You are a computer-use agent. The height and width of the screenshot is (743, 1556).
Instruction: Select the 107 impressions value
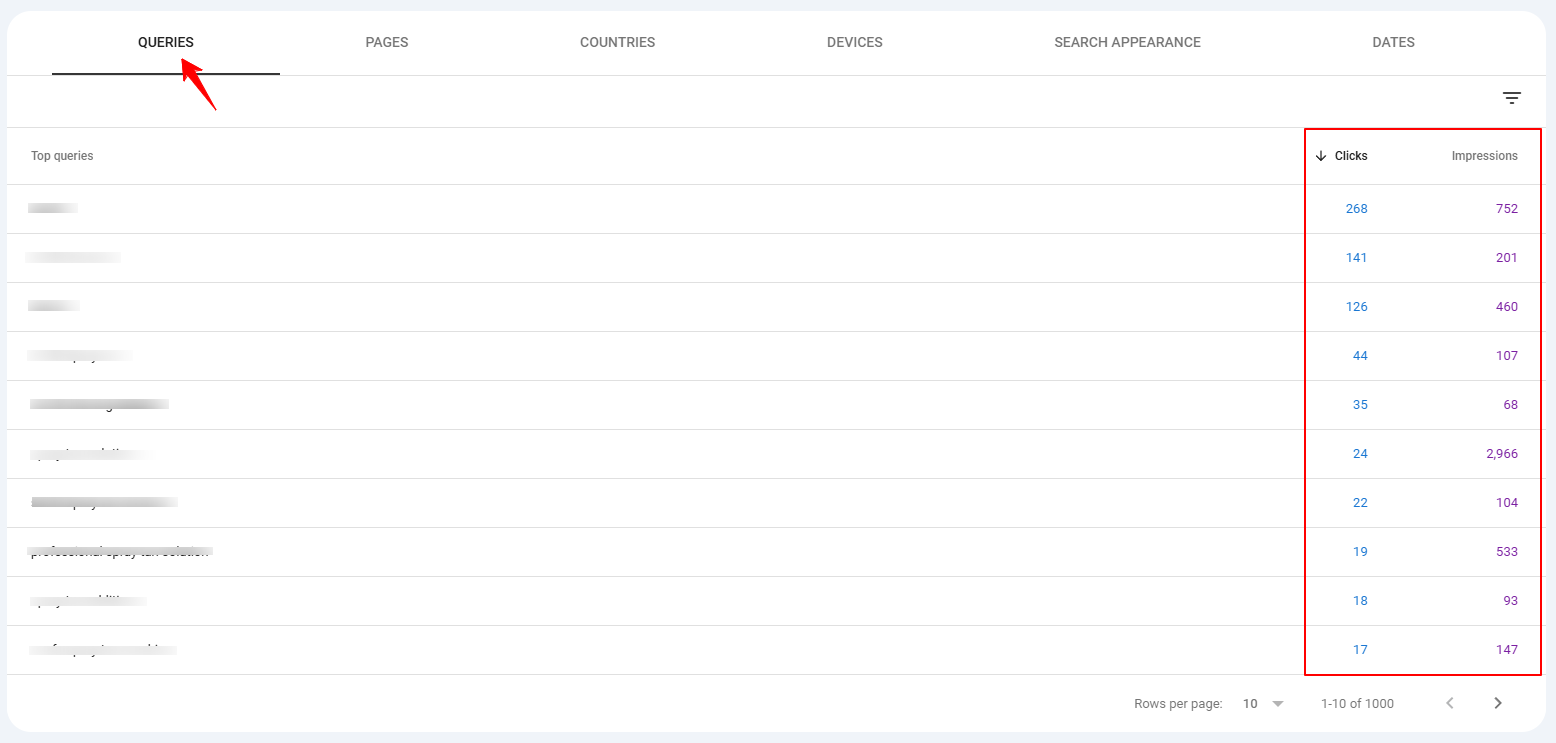(x=1507, y=356)
